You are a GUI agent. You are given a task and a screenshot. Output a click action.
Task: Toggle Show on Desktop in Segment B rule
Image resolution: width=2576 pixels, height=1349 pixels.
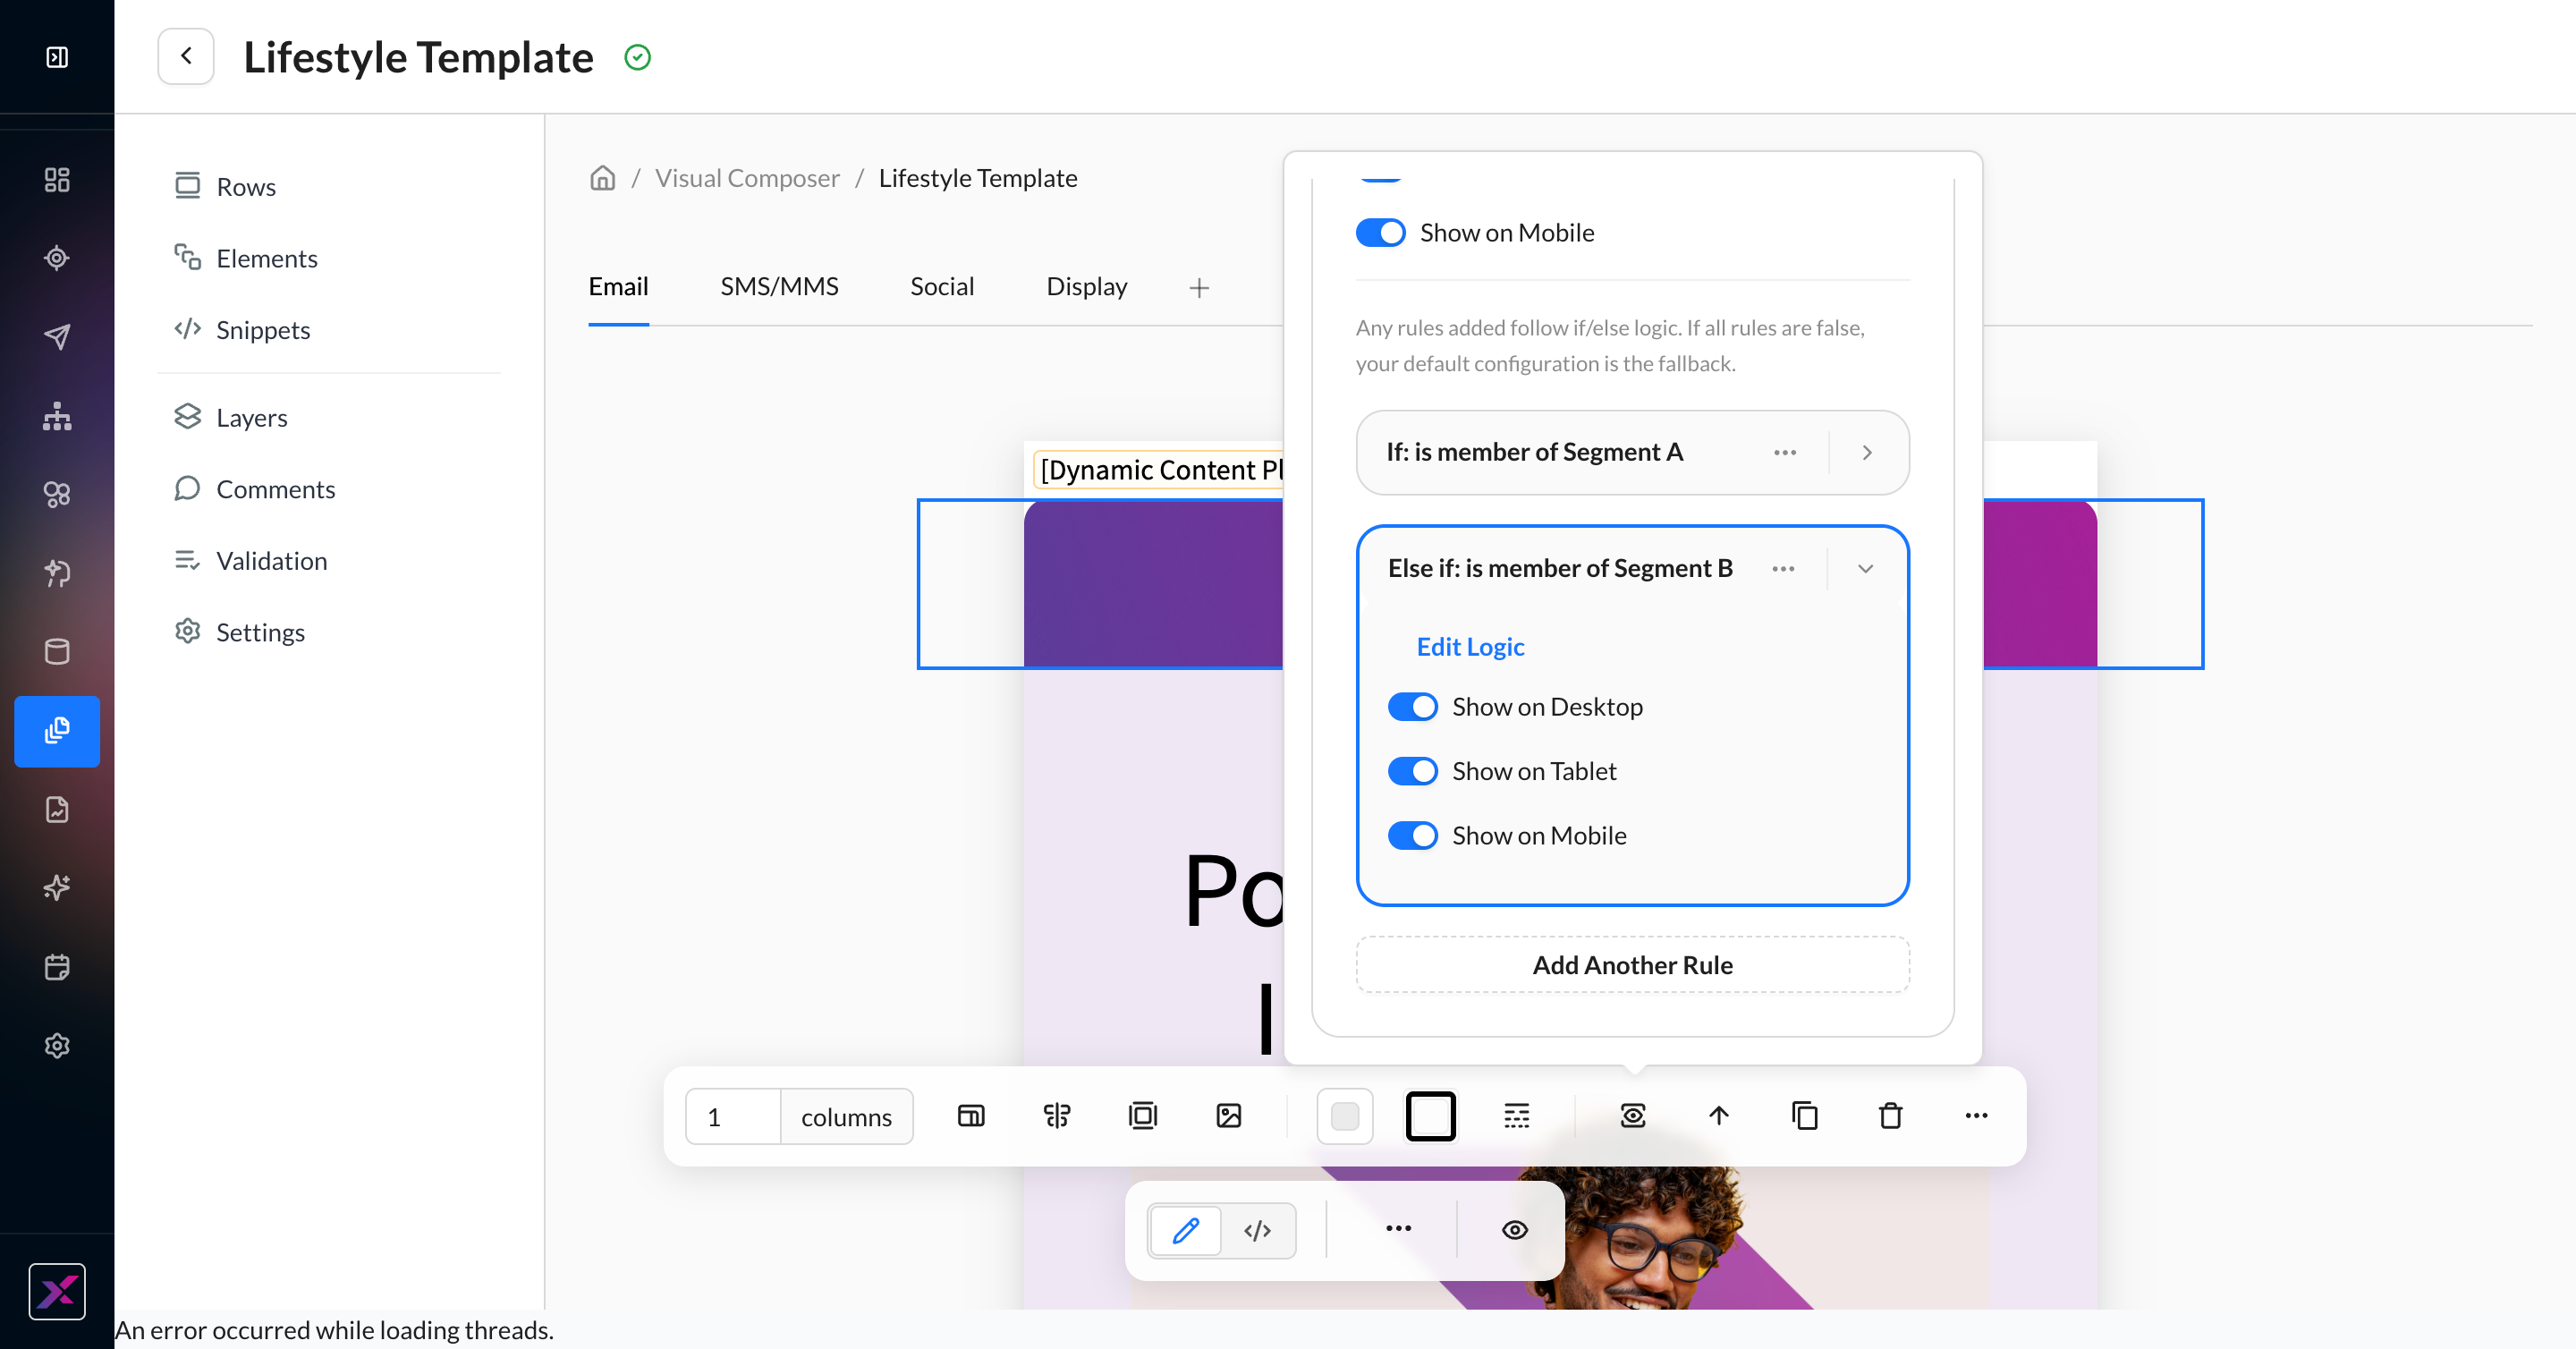click(x=1413, y=707)
